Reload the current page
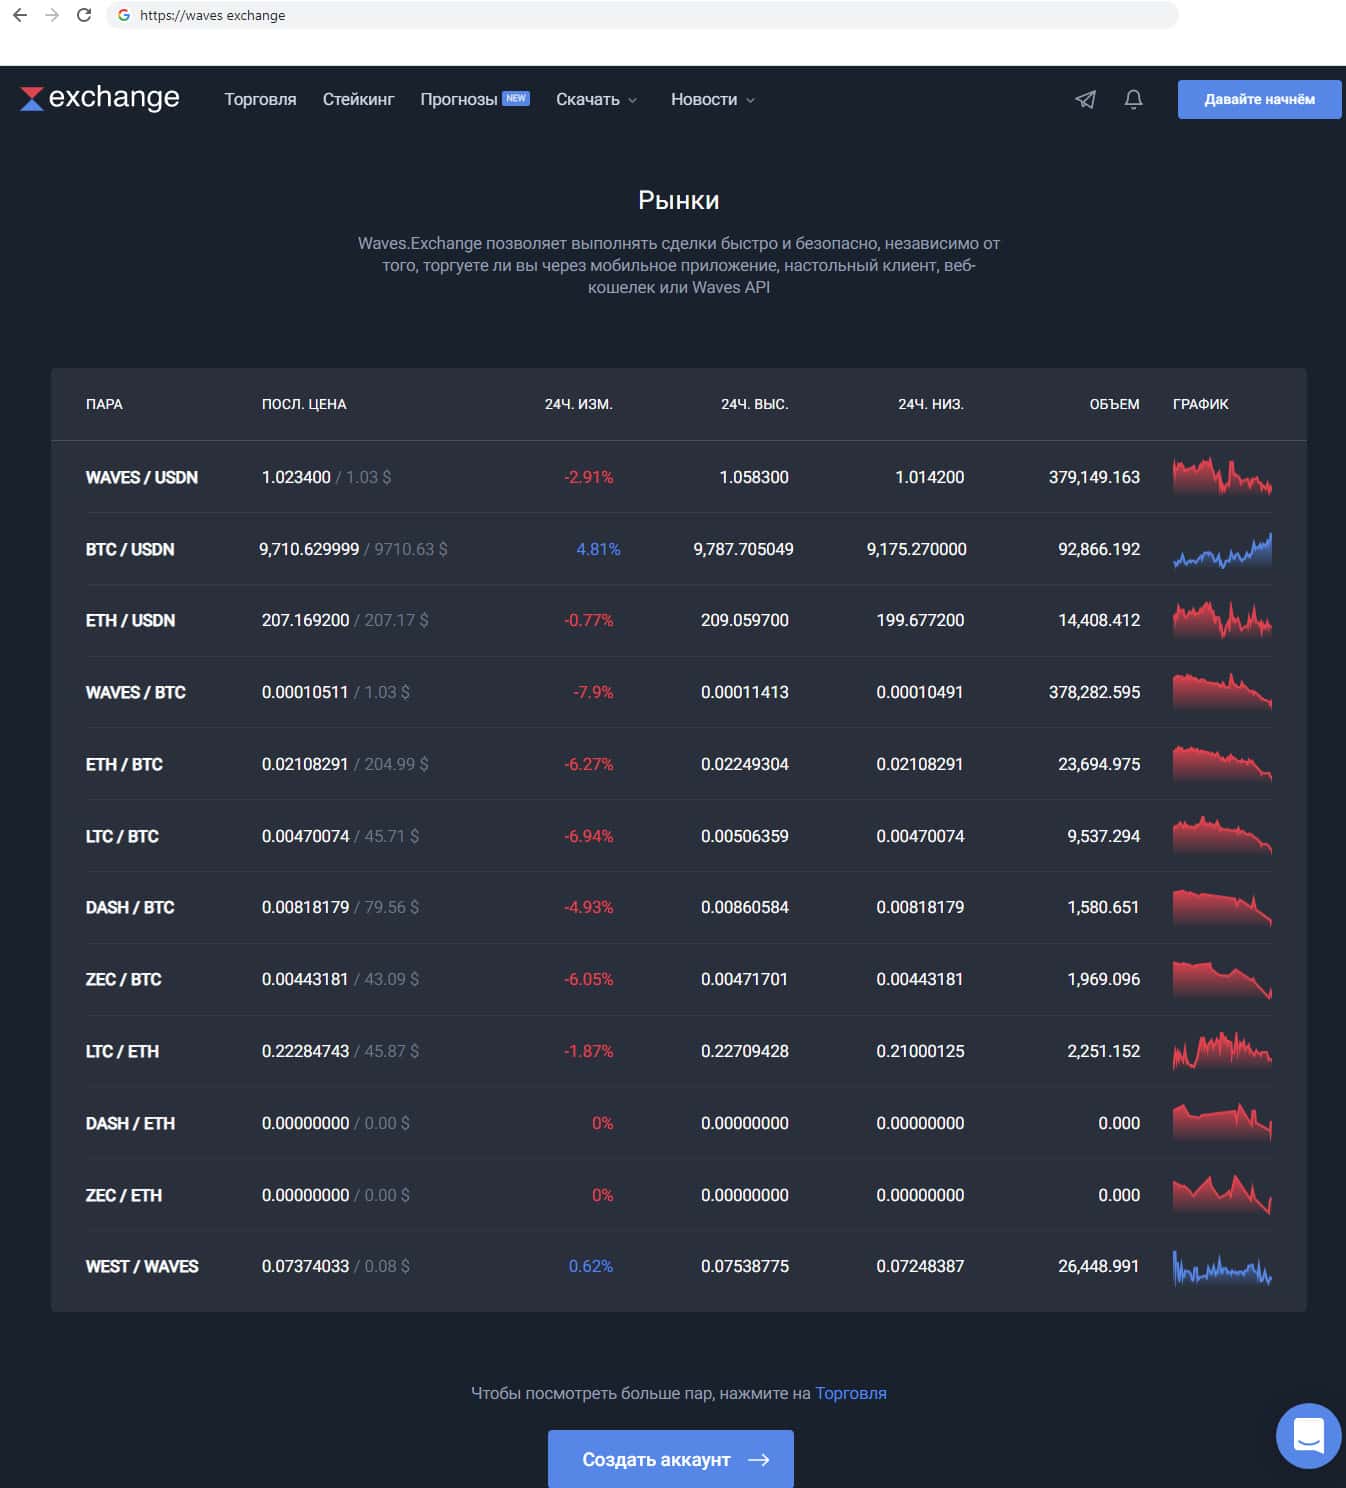This screenshot has height=1488, width=1346. (84, 15)
